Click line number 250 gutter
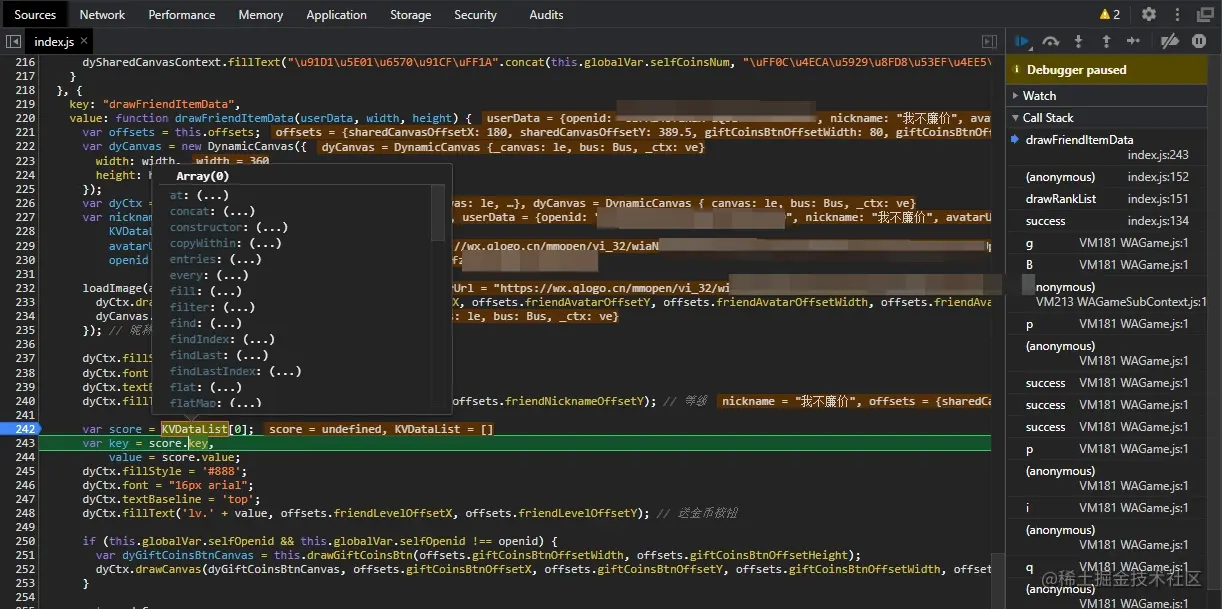 tap(25, 541)
